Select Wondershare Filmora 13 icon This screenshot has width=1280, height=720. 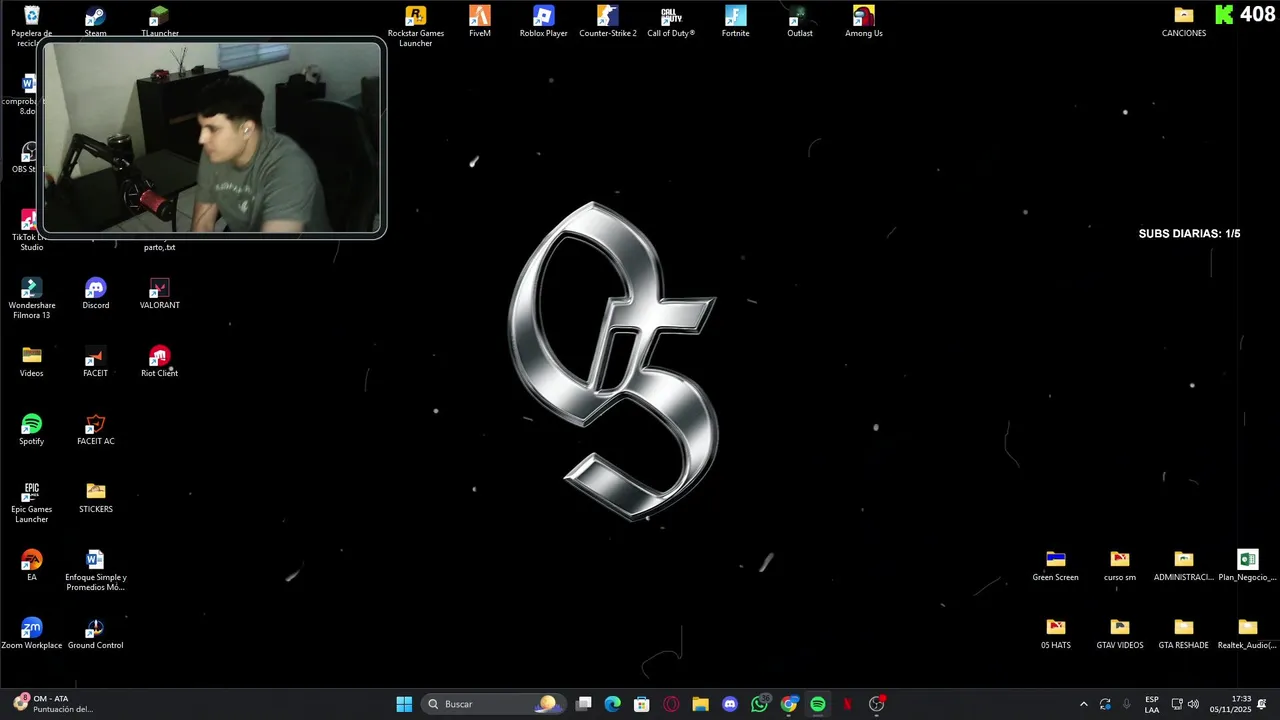click(x=32, y=299)
